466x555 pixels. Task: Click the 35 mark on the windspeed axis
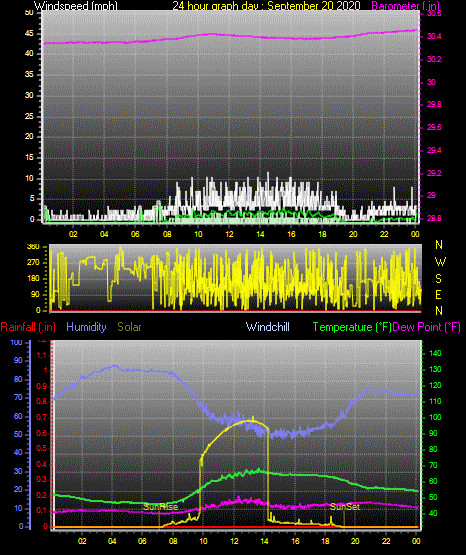[x=29, y=74]
